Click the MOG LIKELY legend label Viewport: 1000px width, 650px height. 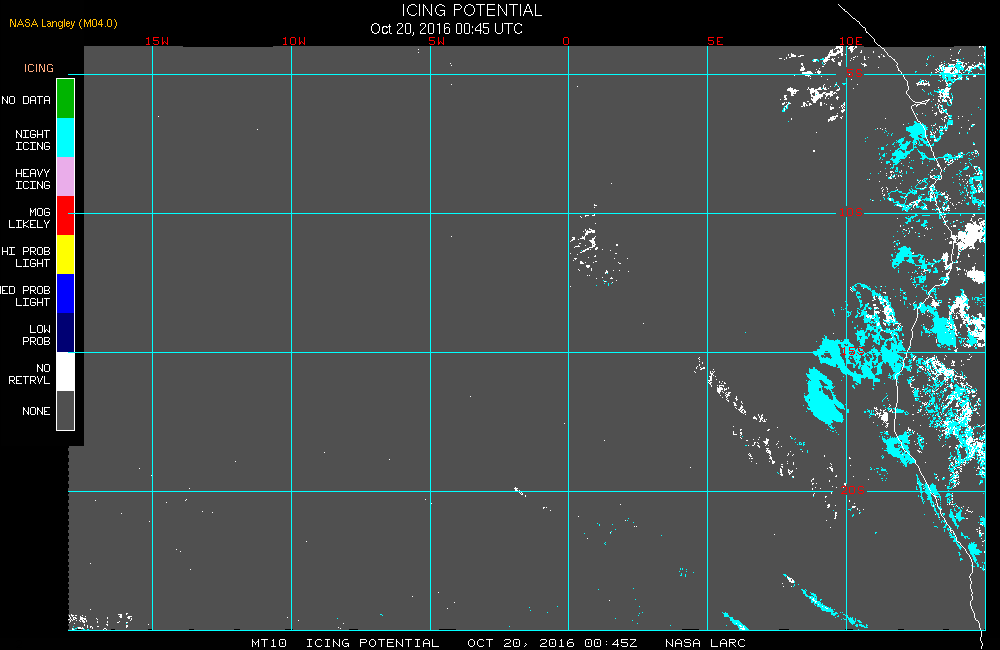pyautogui.click(x=29, y=218)
